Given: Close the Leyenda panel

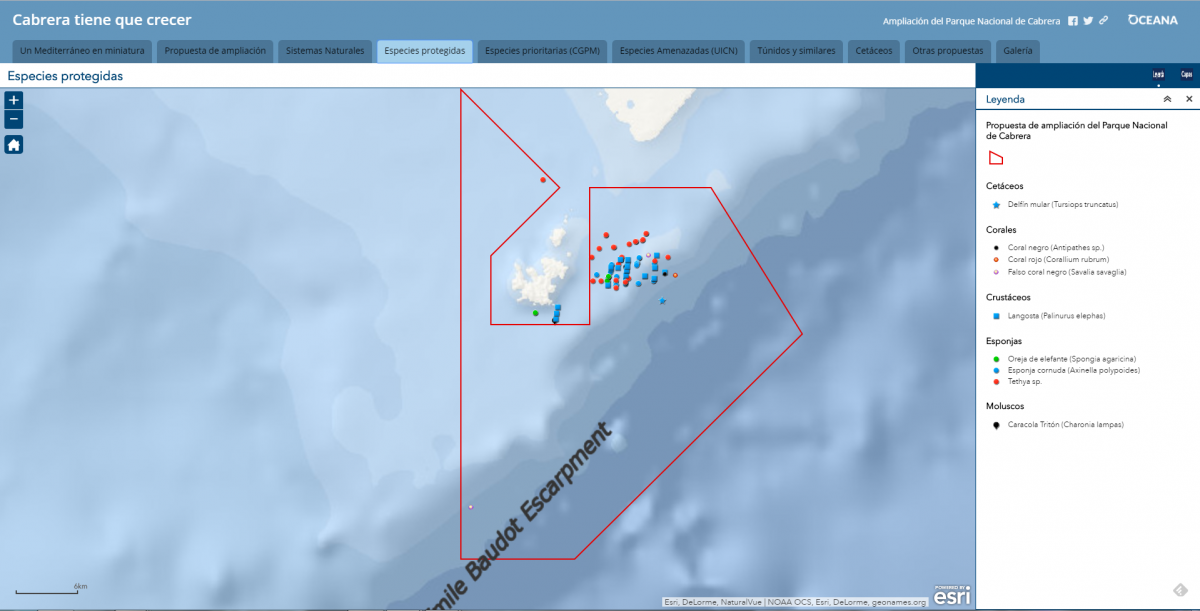Looking at the screenshot, I should [x=1188, y=99].
